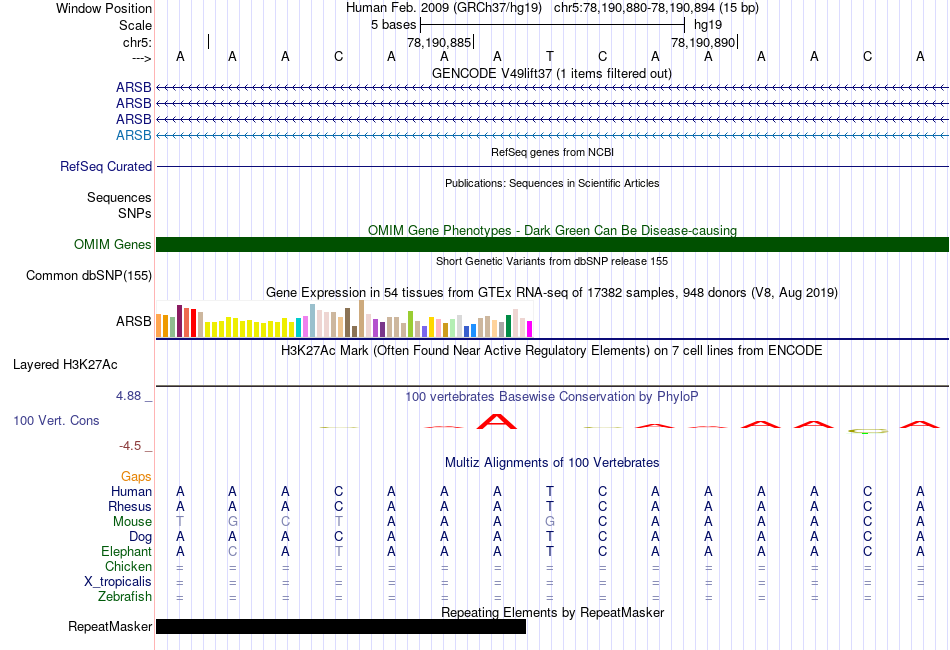Click the T base in the sequence ruler

click(x=550, y=56)
